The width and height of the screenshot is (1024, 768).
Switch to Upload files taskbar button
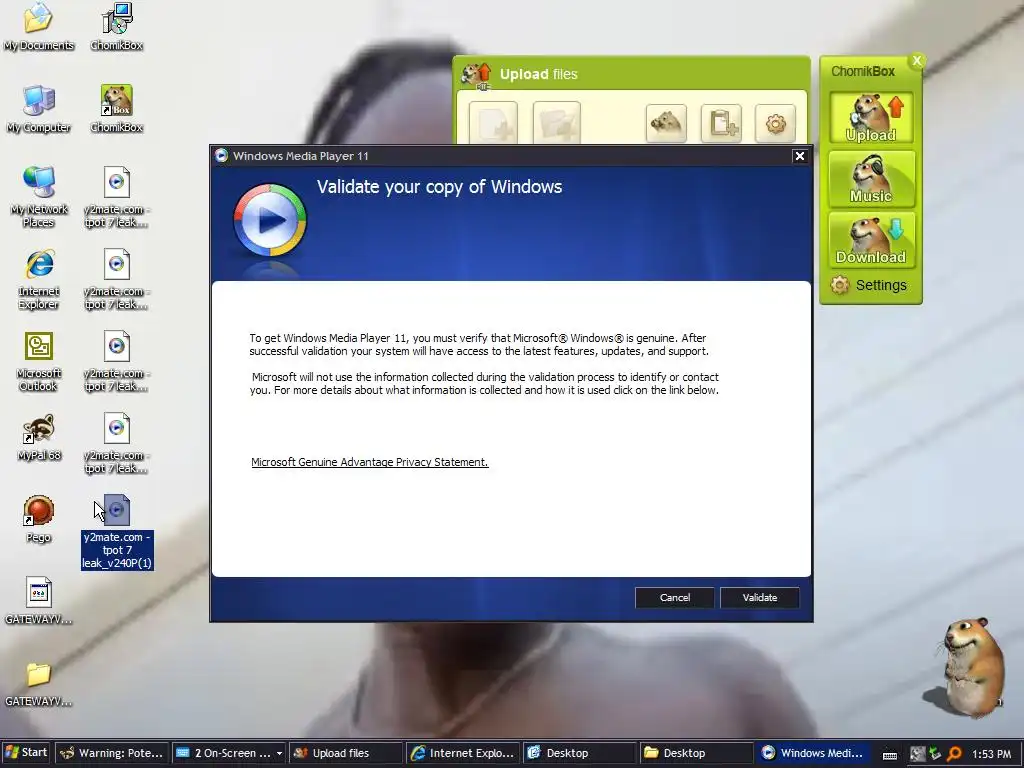[345, 753]
